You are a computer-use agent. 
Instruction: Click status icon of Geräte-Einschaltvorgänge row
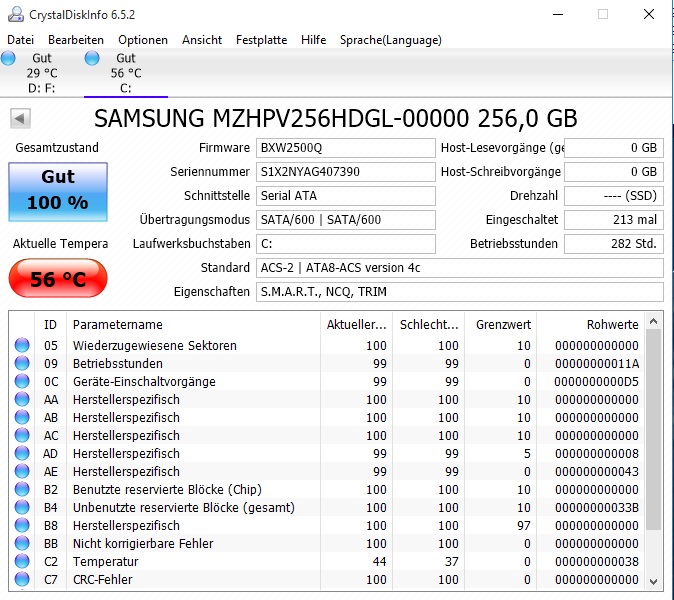[x=22, y=381]
